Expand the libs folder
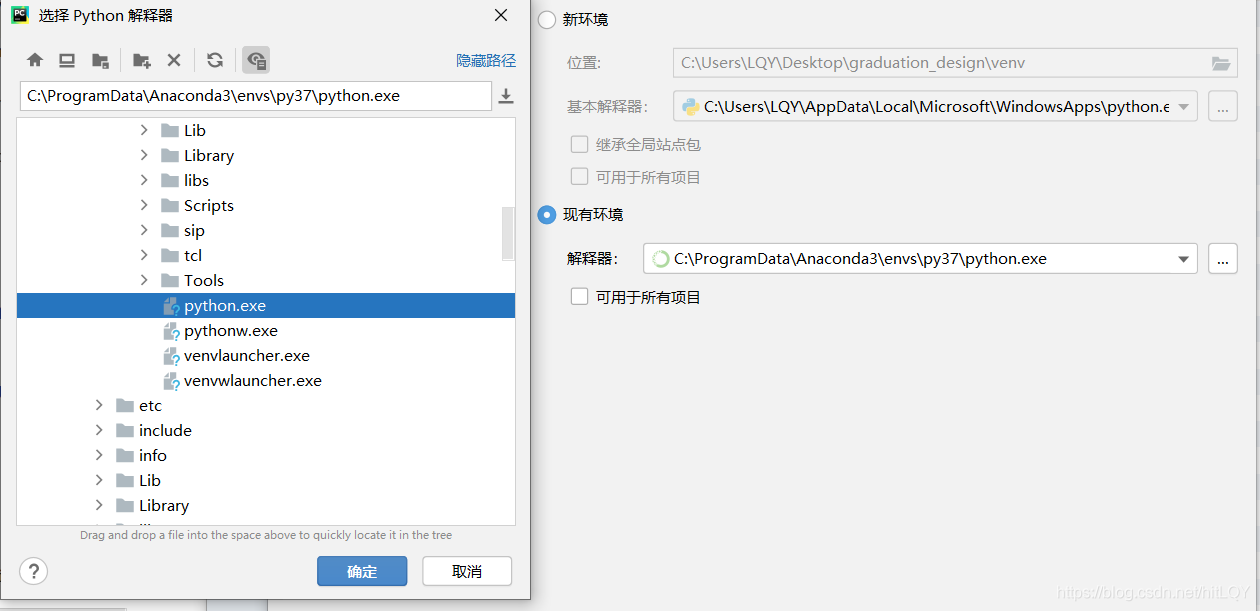The width and height of the screenshot is (1260, 611). point(144,180)
